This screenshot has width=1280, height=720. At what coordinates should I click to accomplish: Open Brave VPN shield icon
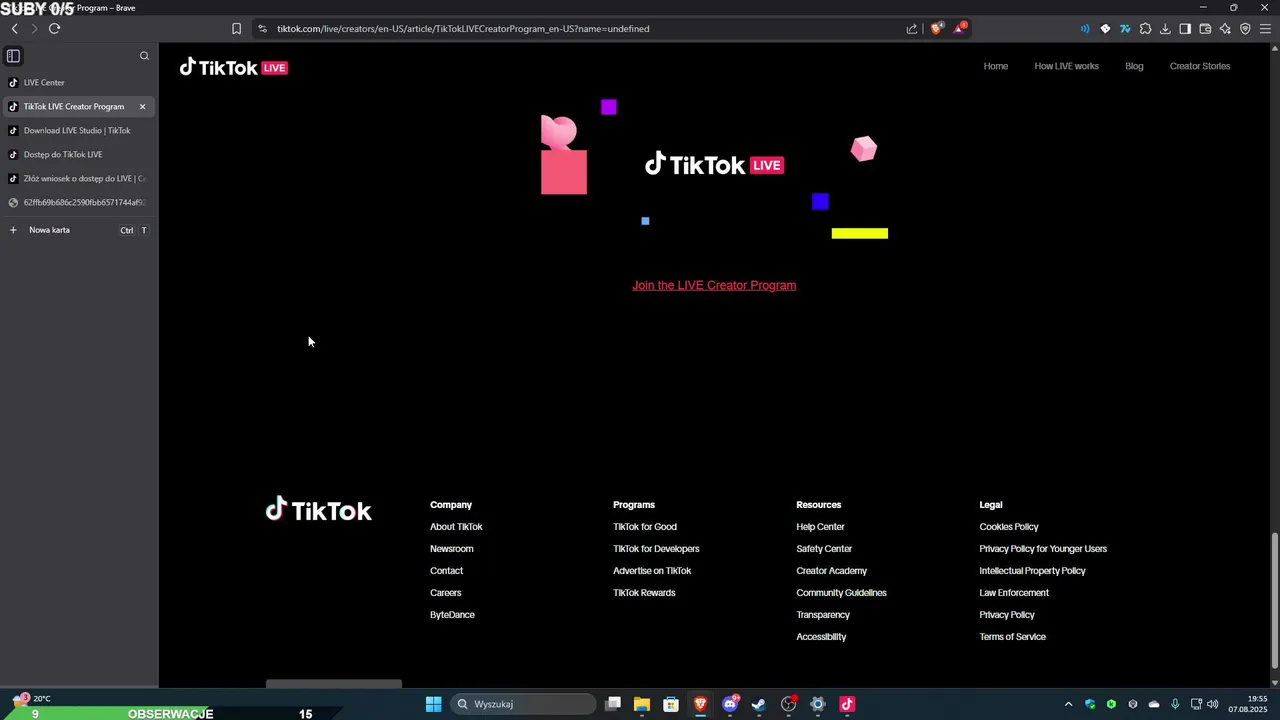(x=1245, y=29)
